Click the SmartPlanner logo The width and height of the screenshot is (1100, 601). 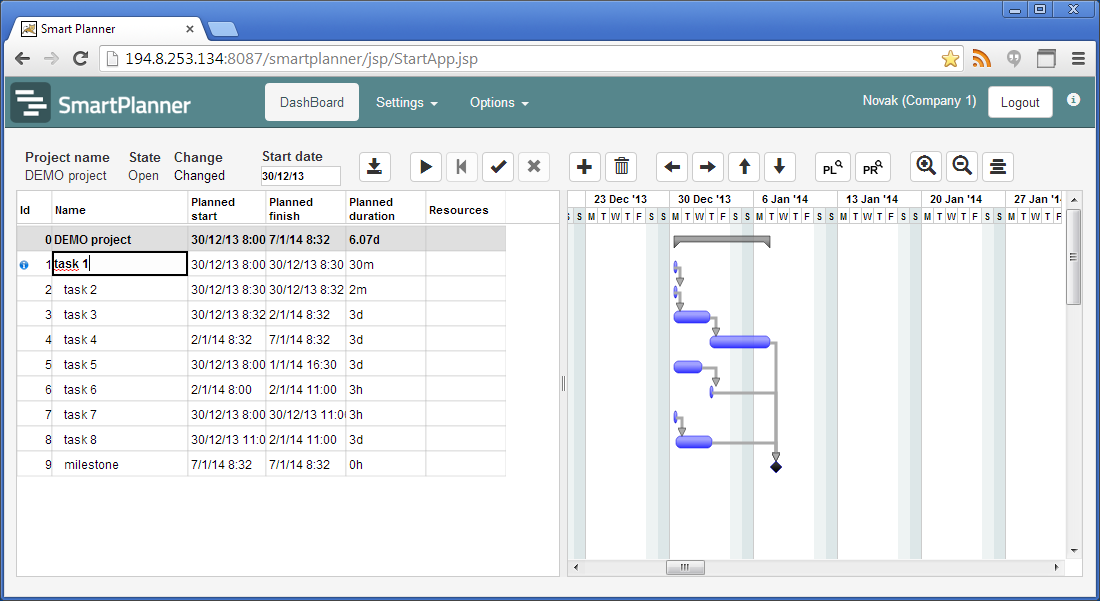click(x=102, y=103)
